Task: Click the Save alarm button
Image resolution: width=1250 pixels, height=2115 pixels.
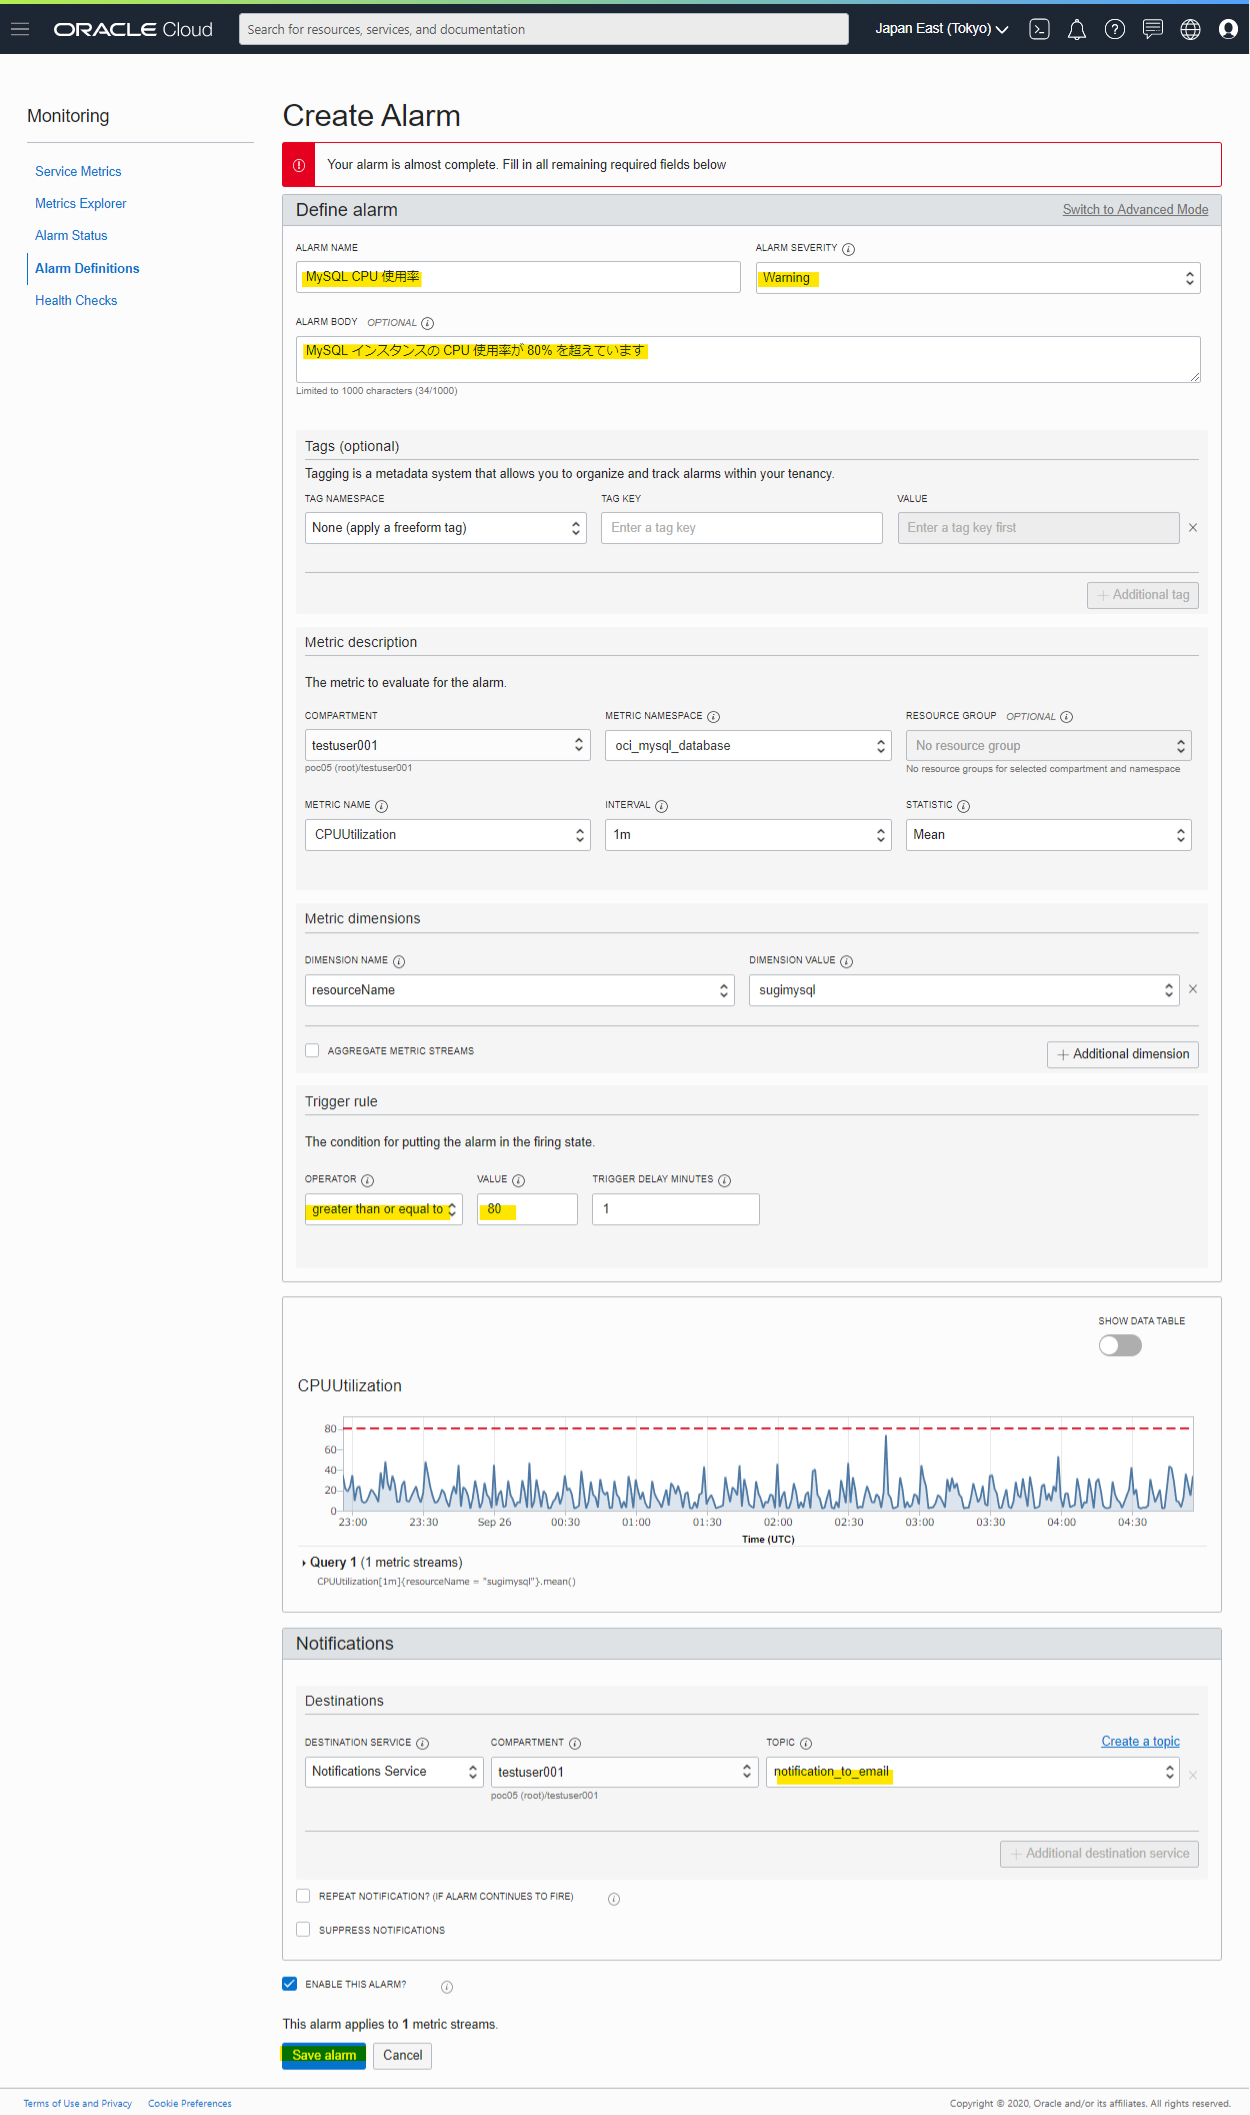Action: (324, 2056)
